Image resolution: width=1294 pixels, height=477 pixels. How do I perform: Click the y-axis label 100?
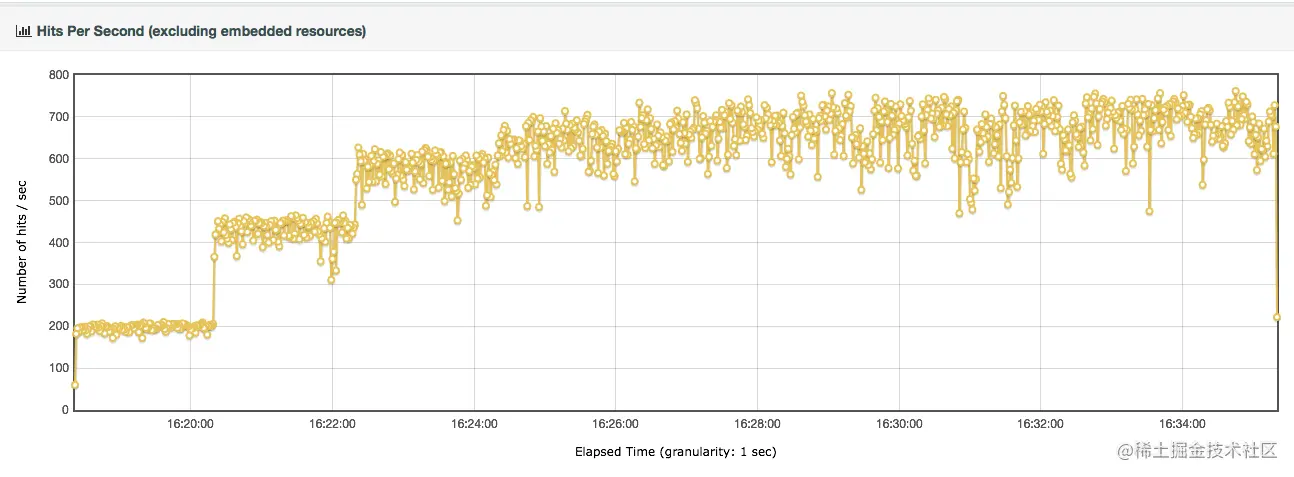[x=58, y=369]
